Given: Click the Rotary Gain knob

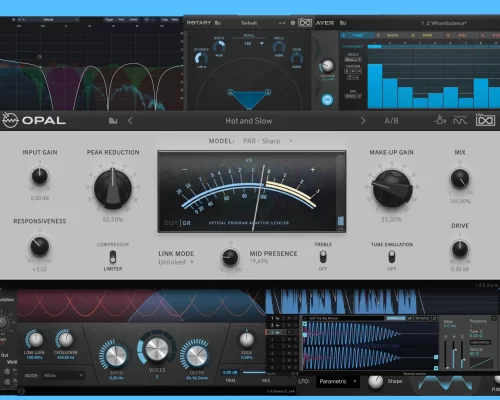Looking at the screenshot, I should [x=296, y=59].
